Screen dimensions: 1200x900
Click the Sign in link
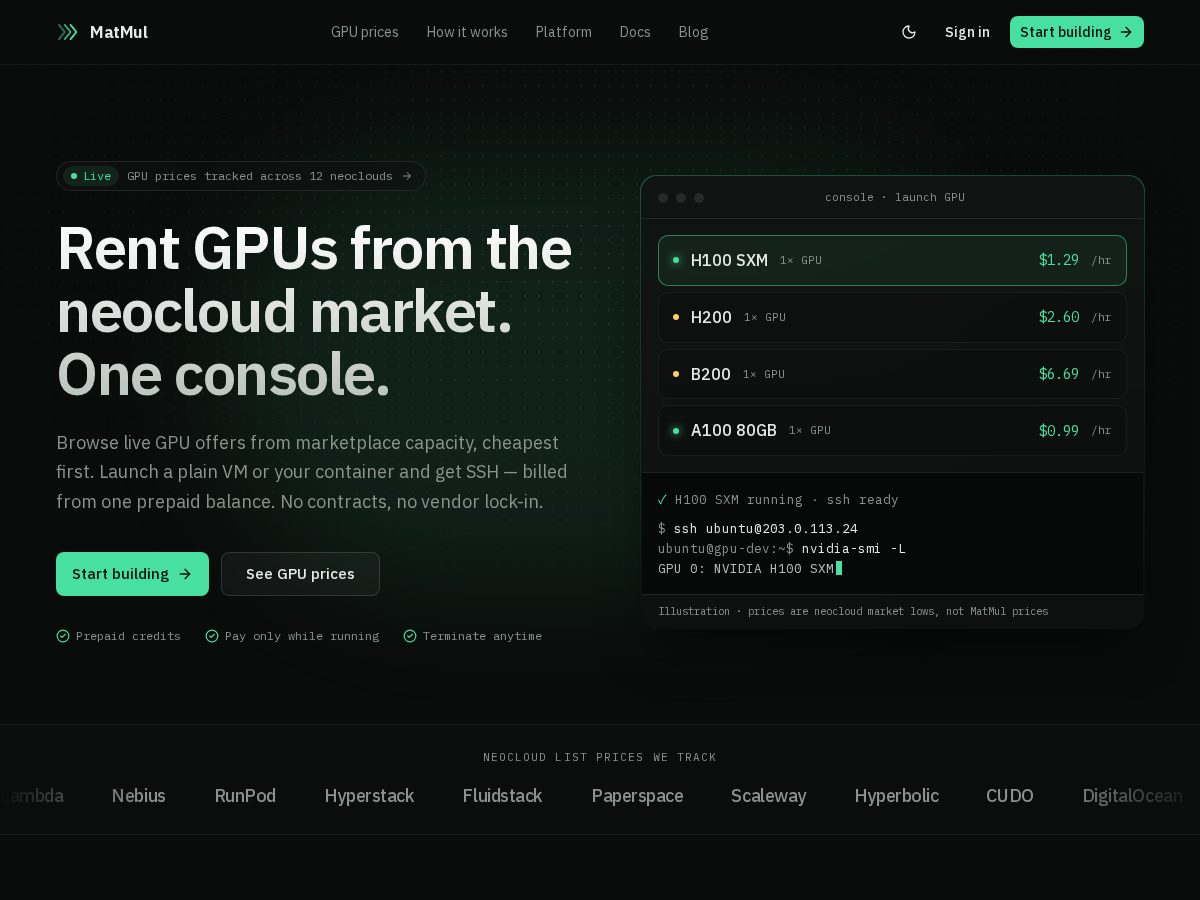(967, 32)
